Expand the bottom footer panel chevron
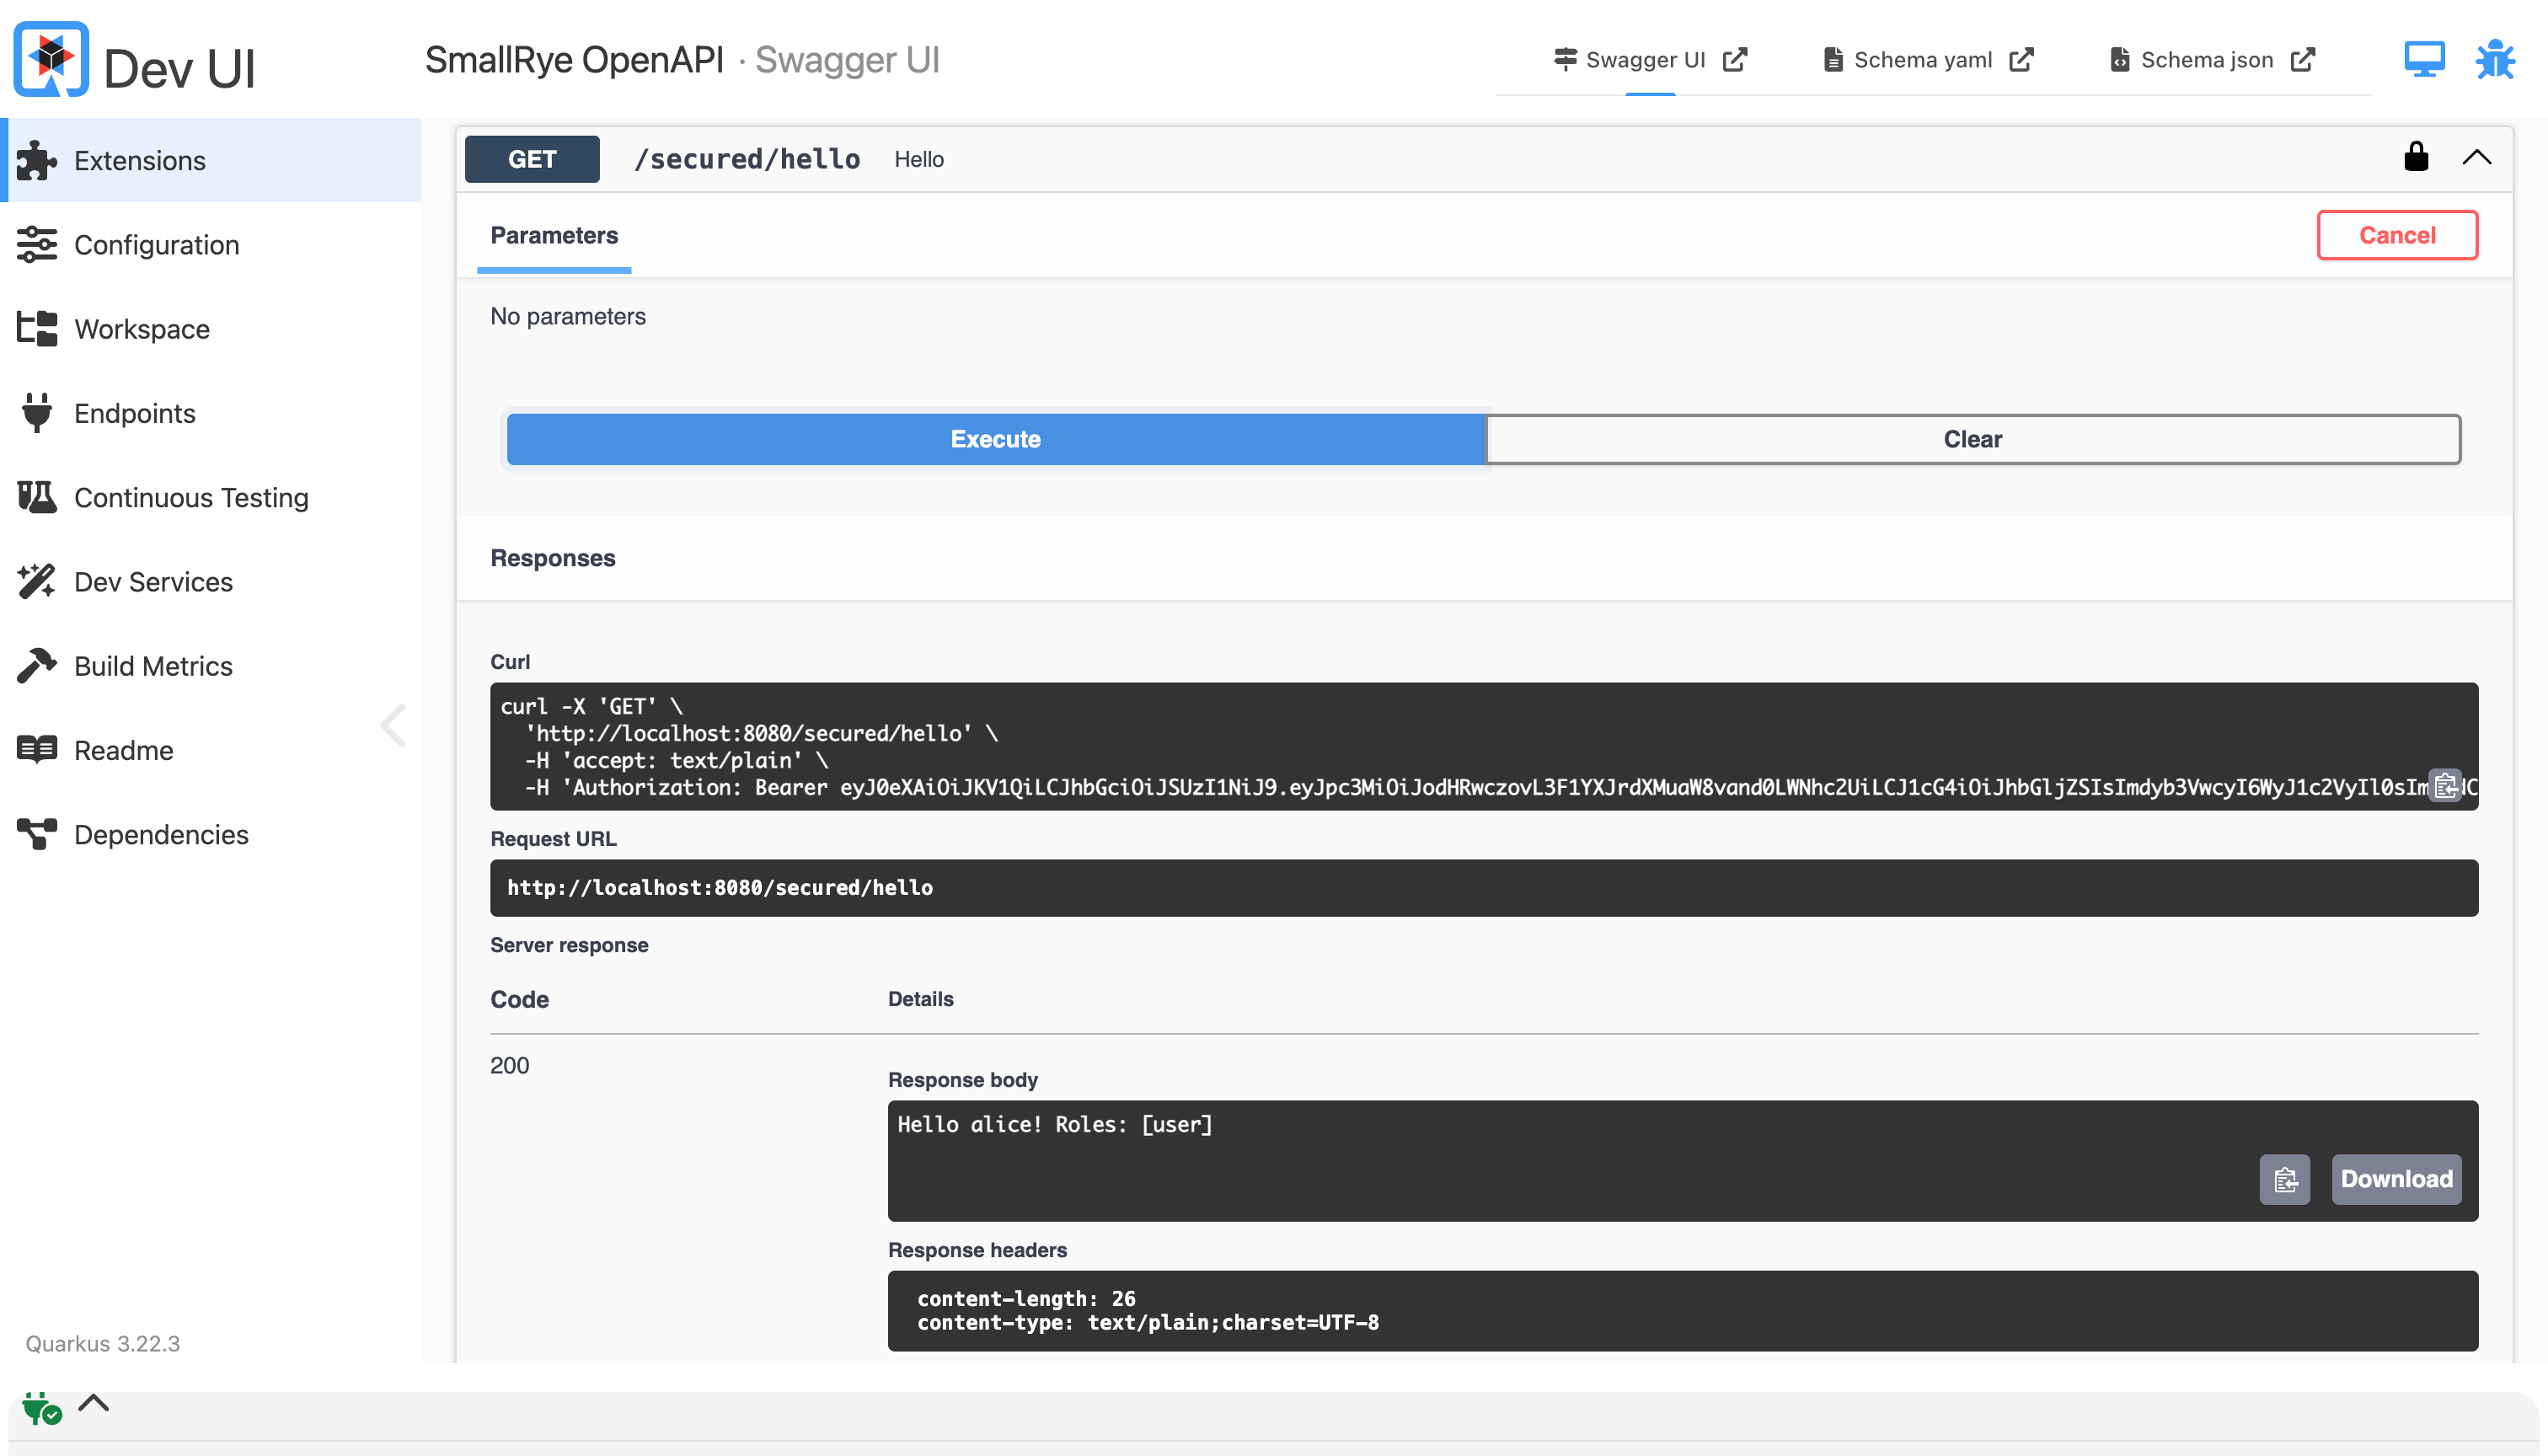The height and width of the screenshot is (1456, 2548). [x=93, y=1402]
